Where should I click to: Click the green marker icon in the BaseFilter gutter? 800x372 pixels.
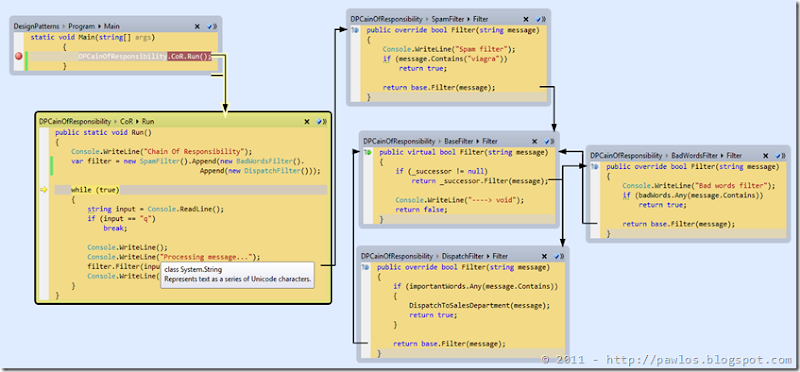[x=367, y=152]
